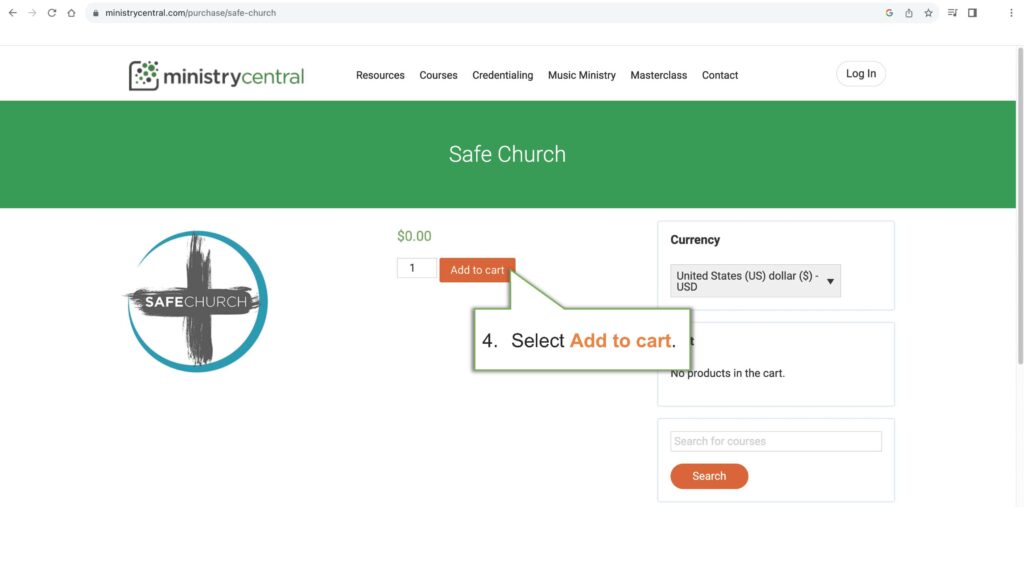Go back with the browser back arrow
Screen dimensions: 1024x576
tap(12, 13)
